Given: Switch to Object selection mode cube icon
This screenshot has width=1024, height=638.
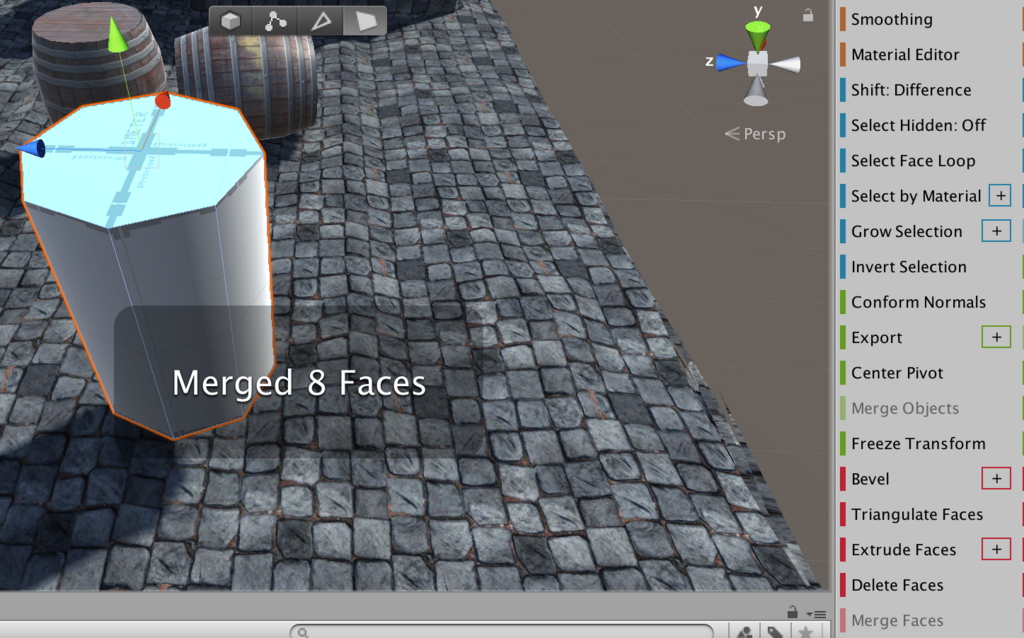Looking at the screenshot, I should 231,21.
